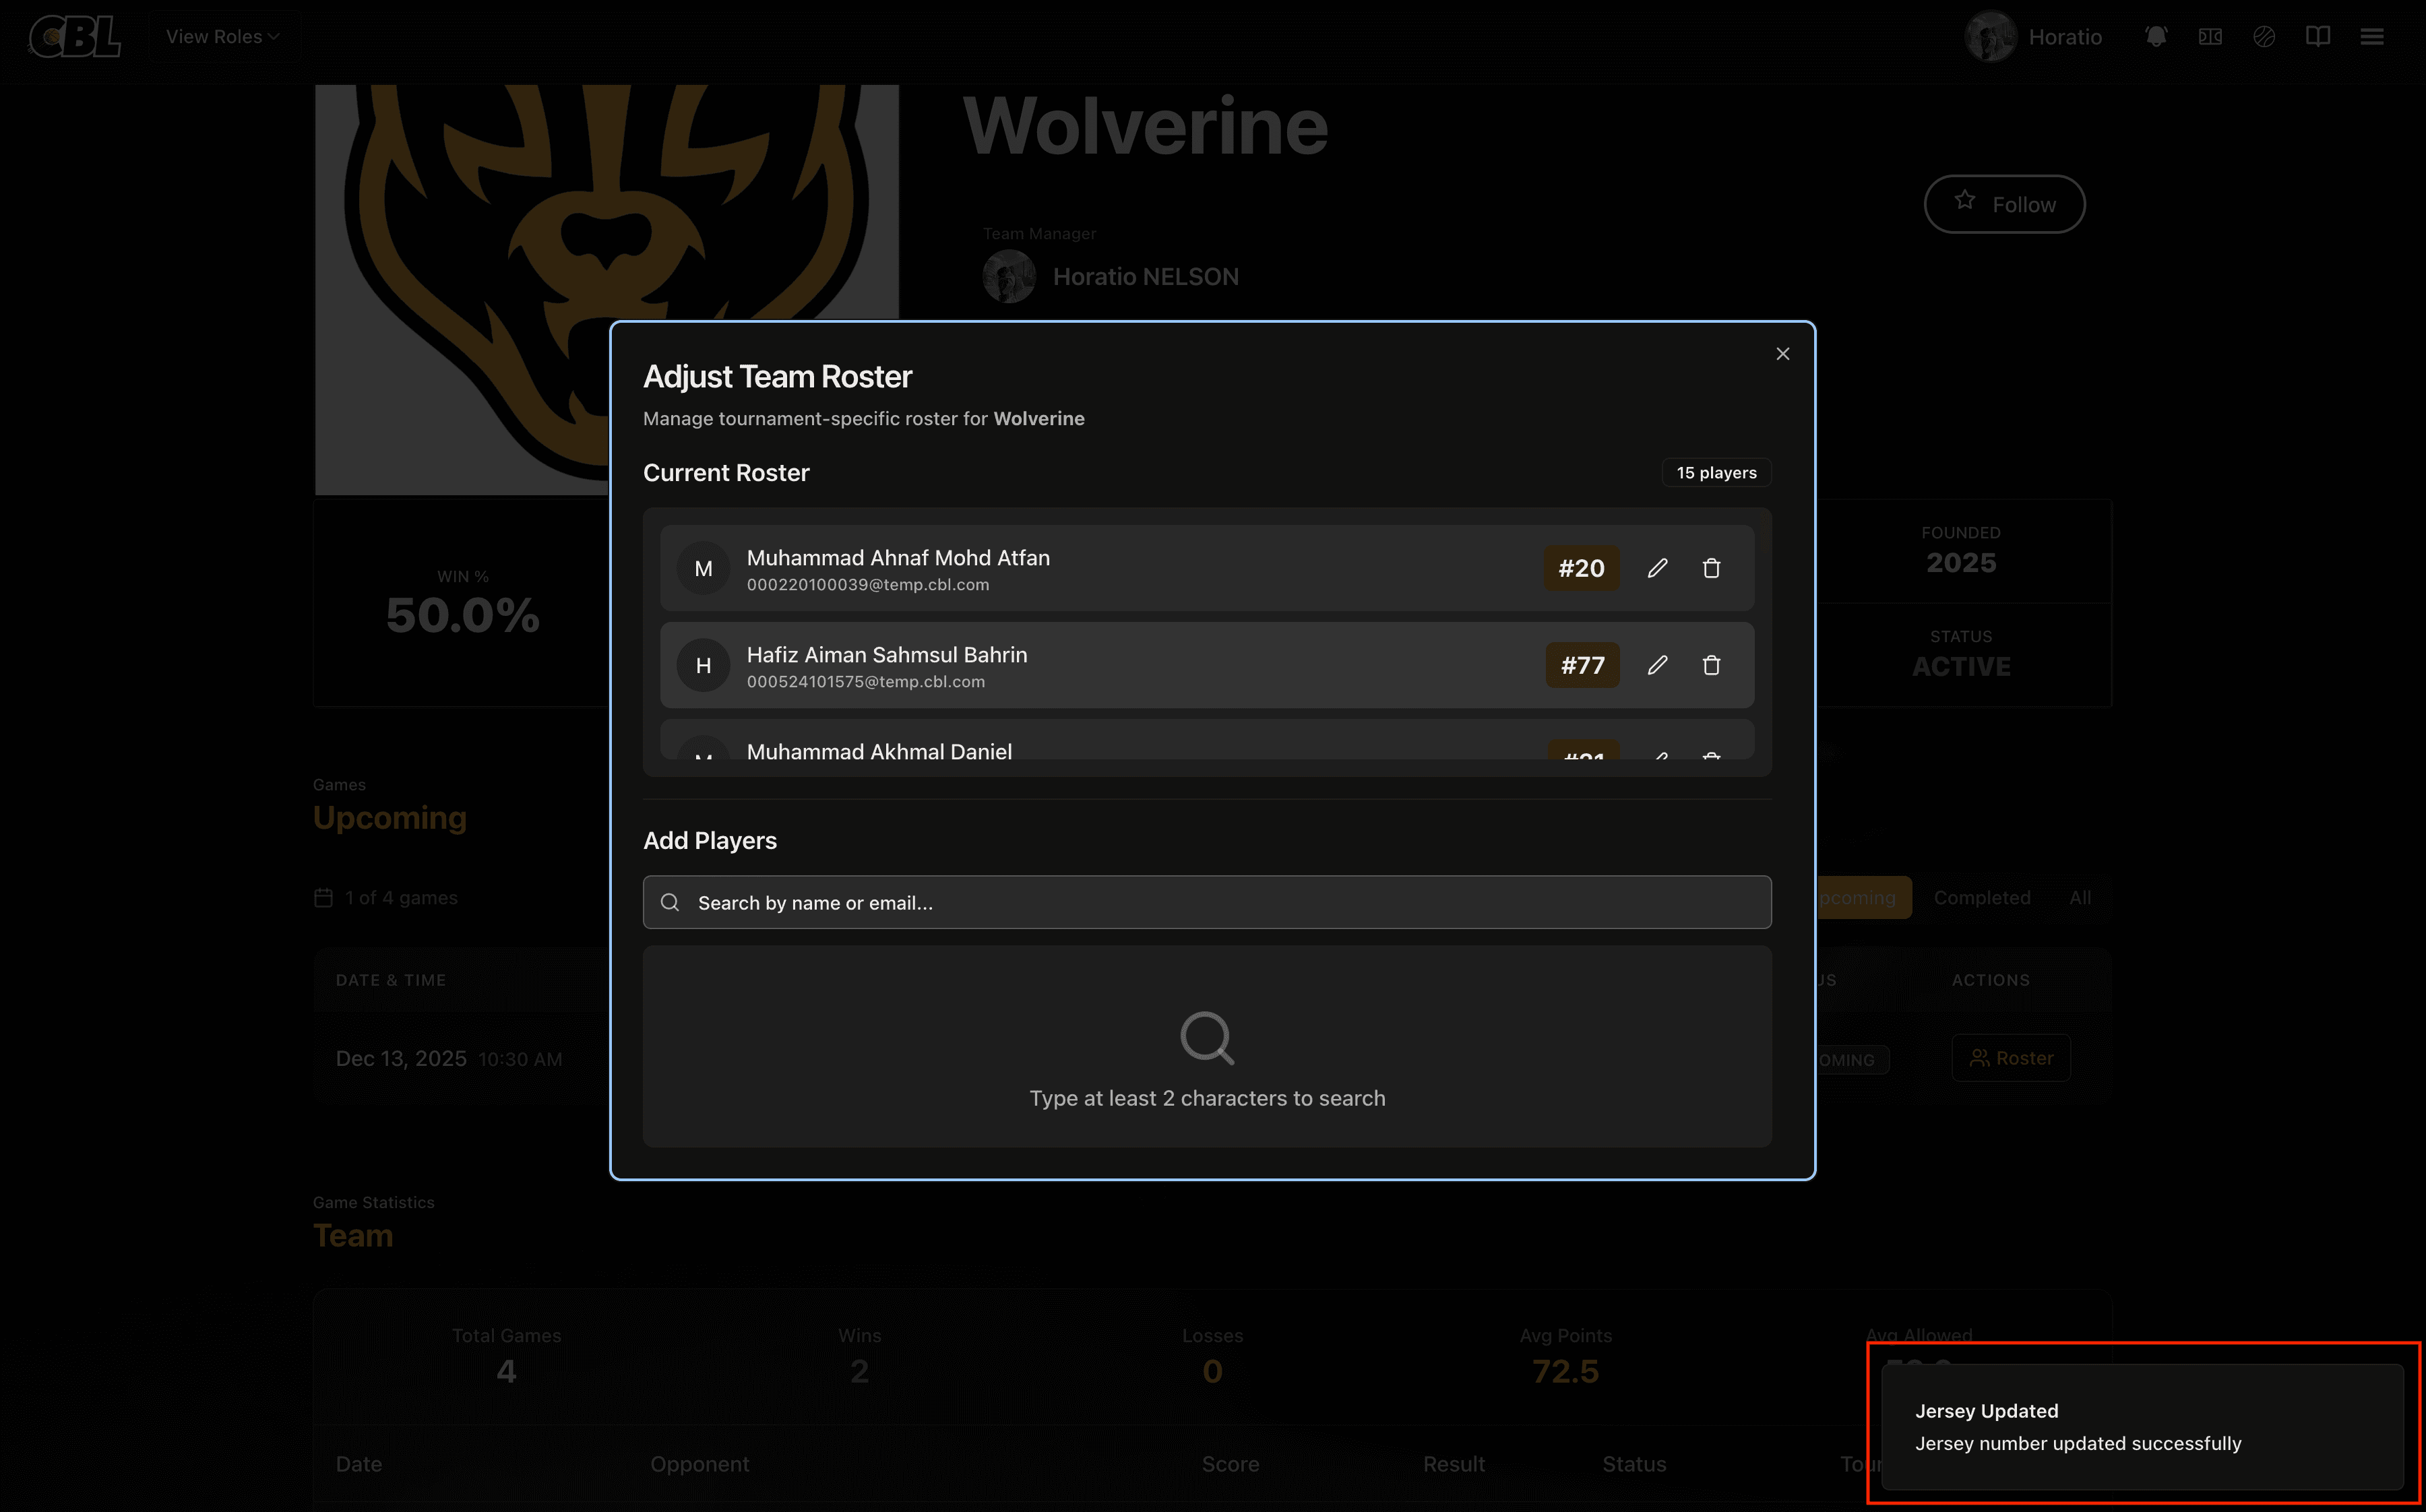Open Horatio's profile avatar
Viewport: 2426px width, 1512px height.
(1990, 37)
